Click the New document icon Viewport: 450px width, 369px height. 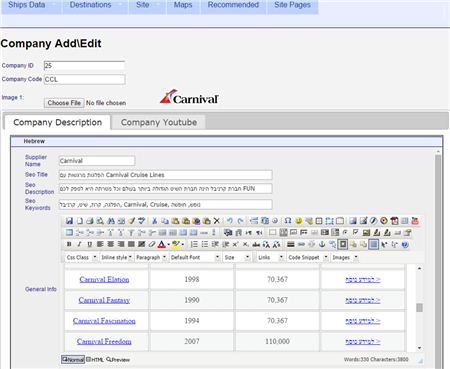(x=80, y=221)
